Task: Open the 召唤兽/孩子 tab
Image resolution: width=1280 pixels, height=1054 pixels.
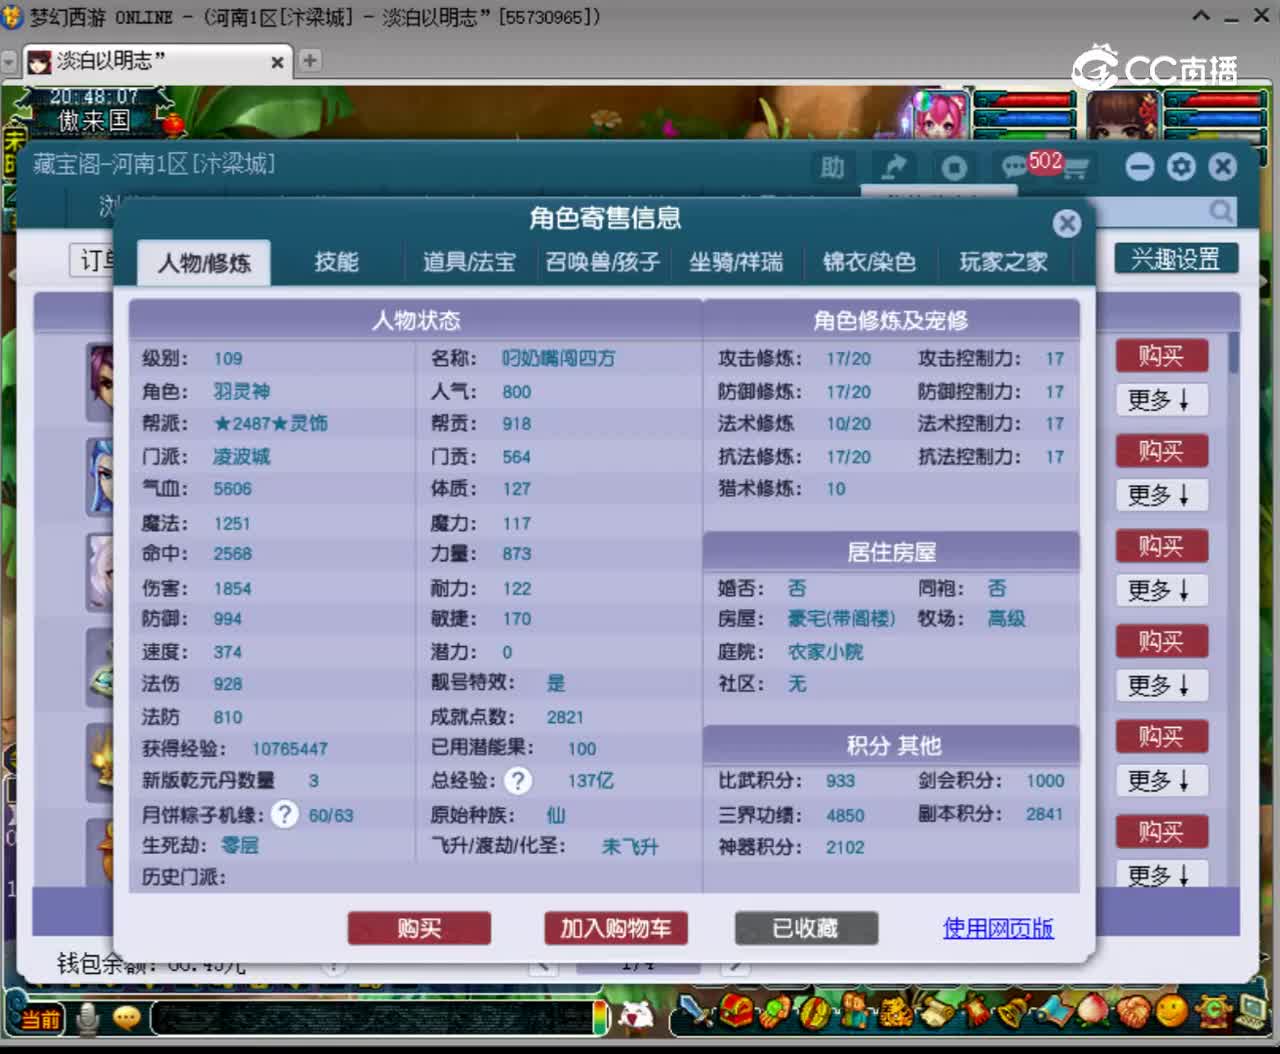Action: [603, 262]
